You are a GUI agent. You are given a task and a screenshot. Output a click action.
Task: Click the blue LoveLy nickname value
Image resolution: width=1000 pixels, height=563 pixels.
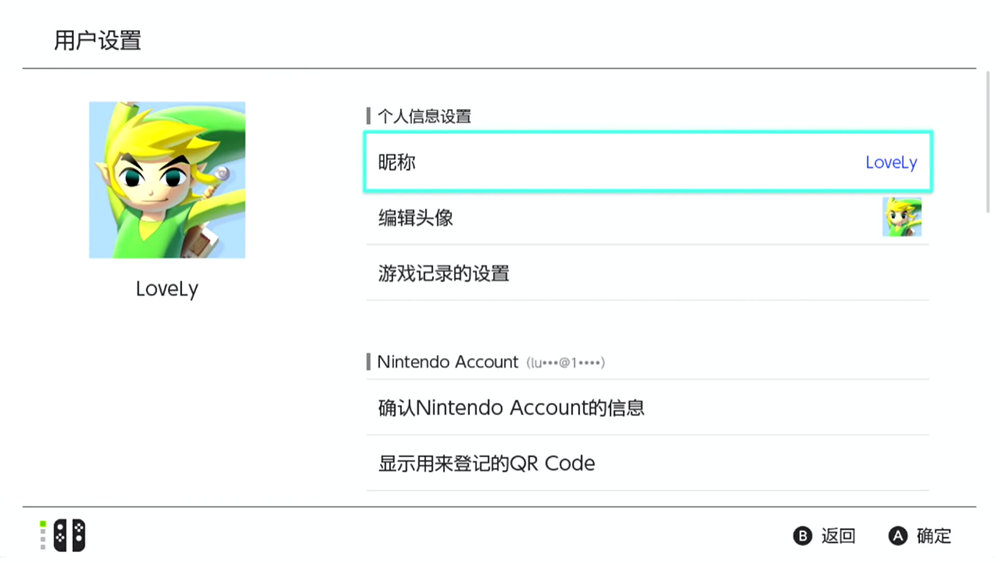[x=891, y=163]
